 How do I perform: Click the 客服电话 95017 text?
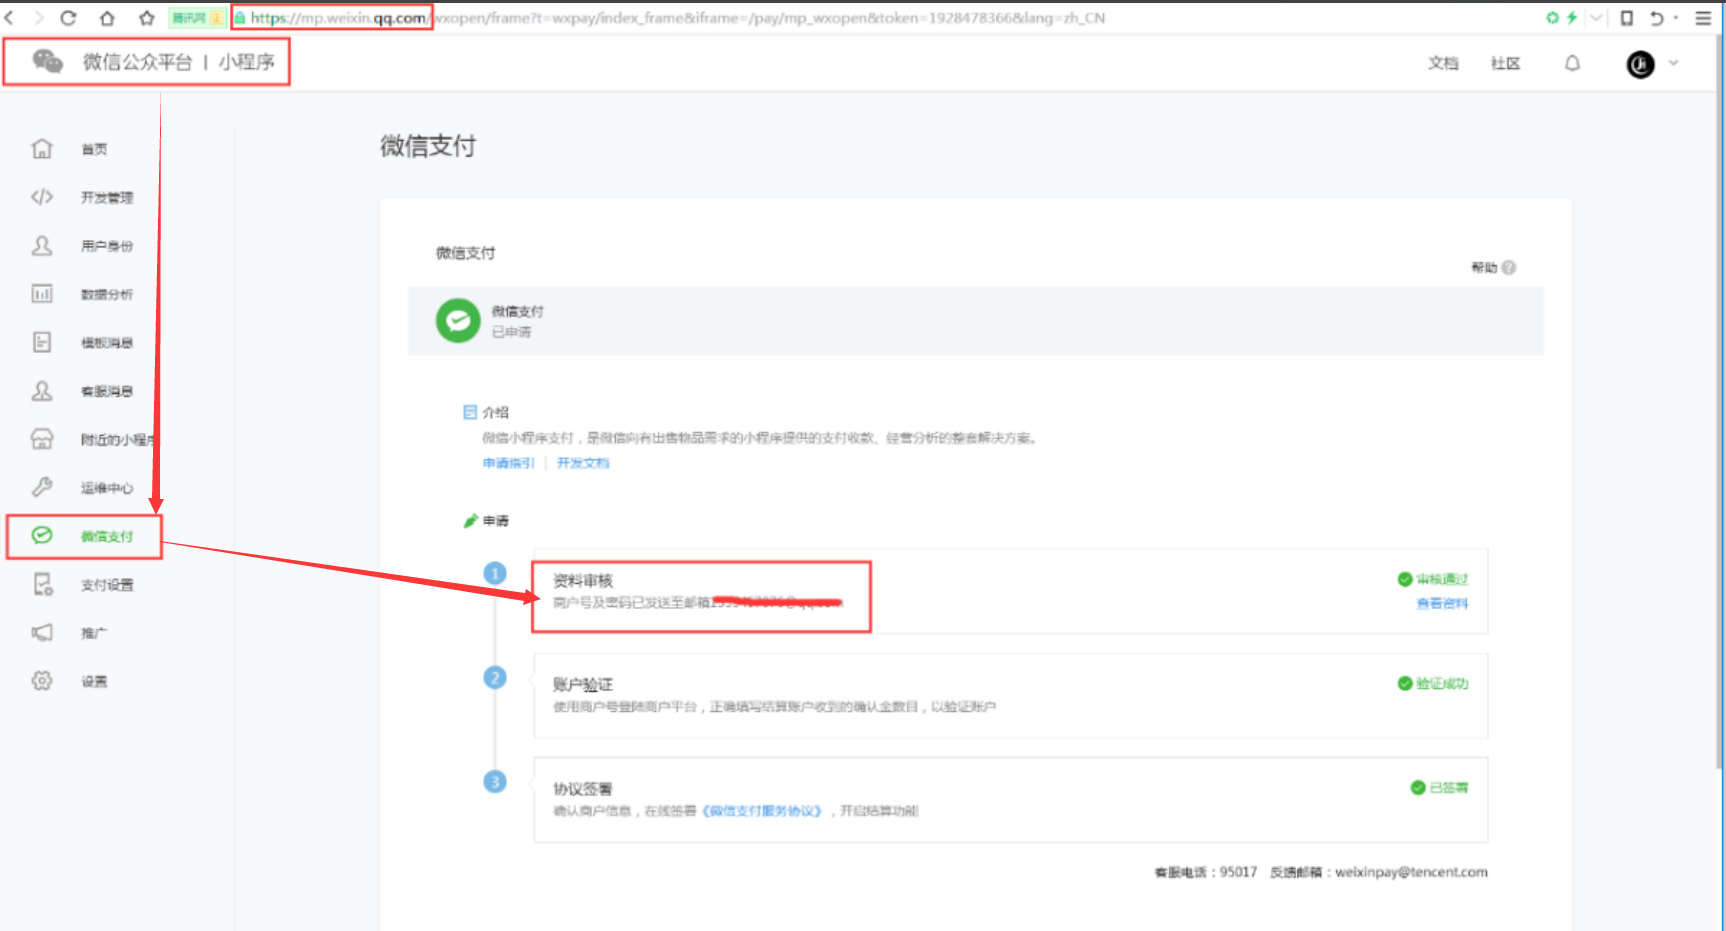pyautogui.click(x=1205, y=872)
